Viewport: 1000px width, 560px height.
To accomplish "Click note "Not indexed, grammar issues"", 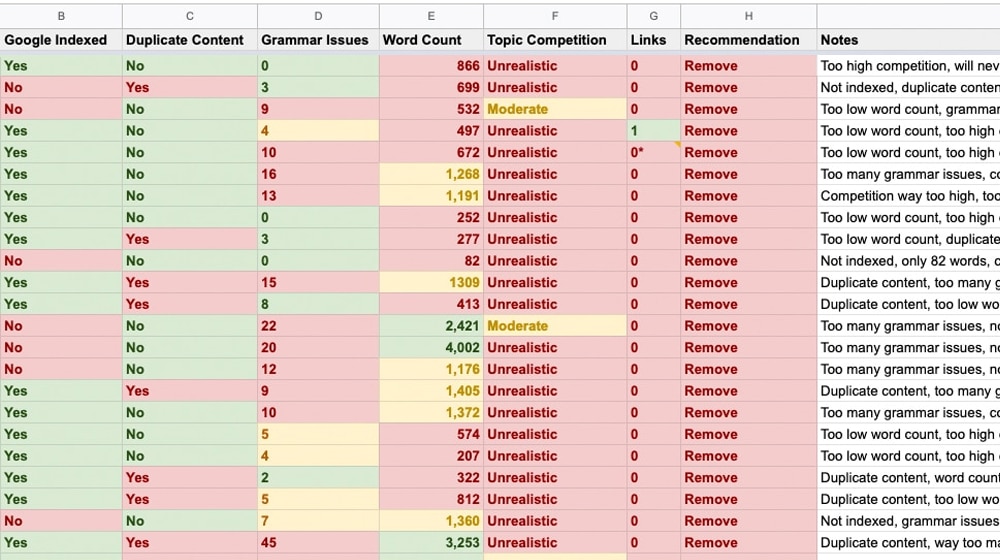I will (x=908, y=521).
